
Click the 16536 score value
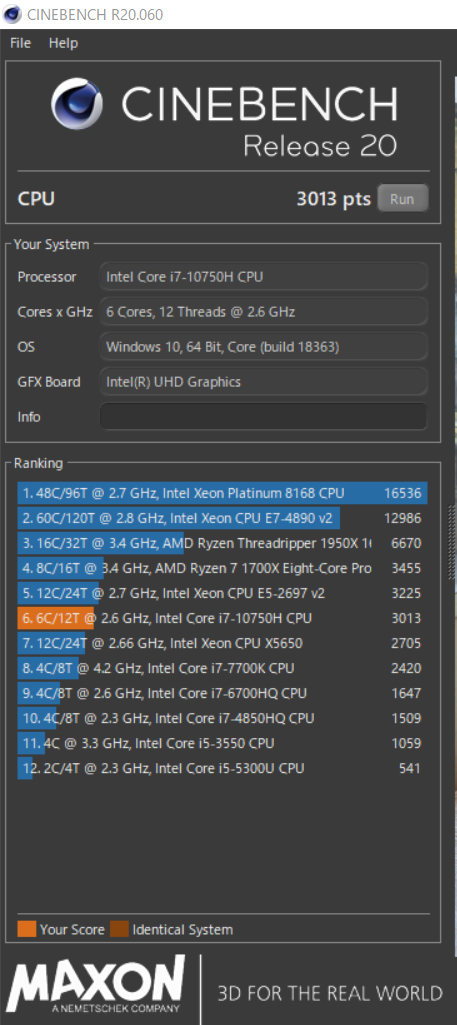click(x=402, y=493)
